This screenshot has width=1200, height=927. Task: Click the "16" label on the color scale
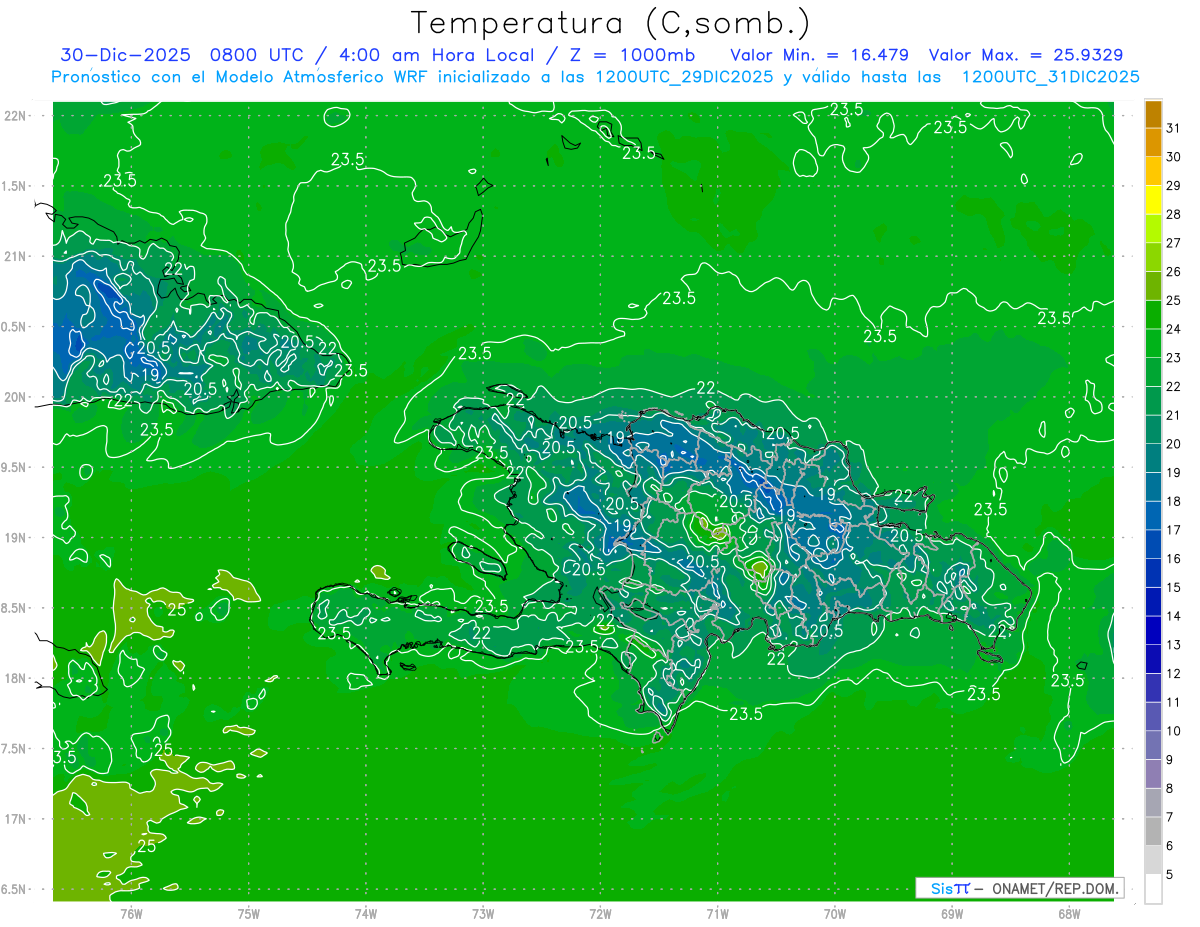(x=1173, y=559)
